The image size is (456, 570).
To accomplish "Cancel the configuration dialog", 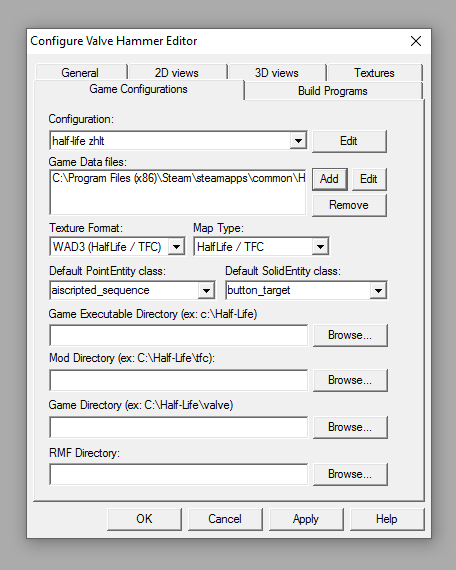I will (225, 519).
